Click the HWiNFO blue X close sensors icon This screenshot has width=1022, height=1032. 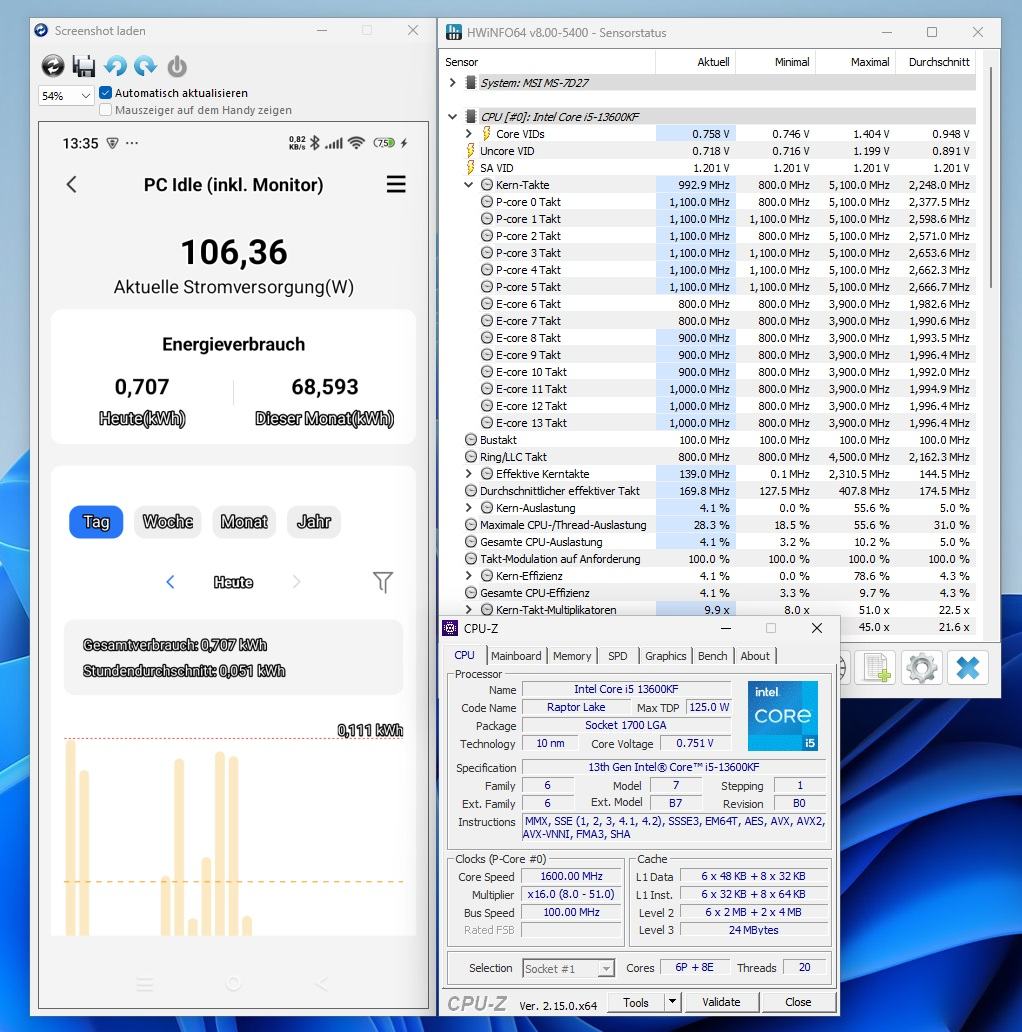pos(968,668)
